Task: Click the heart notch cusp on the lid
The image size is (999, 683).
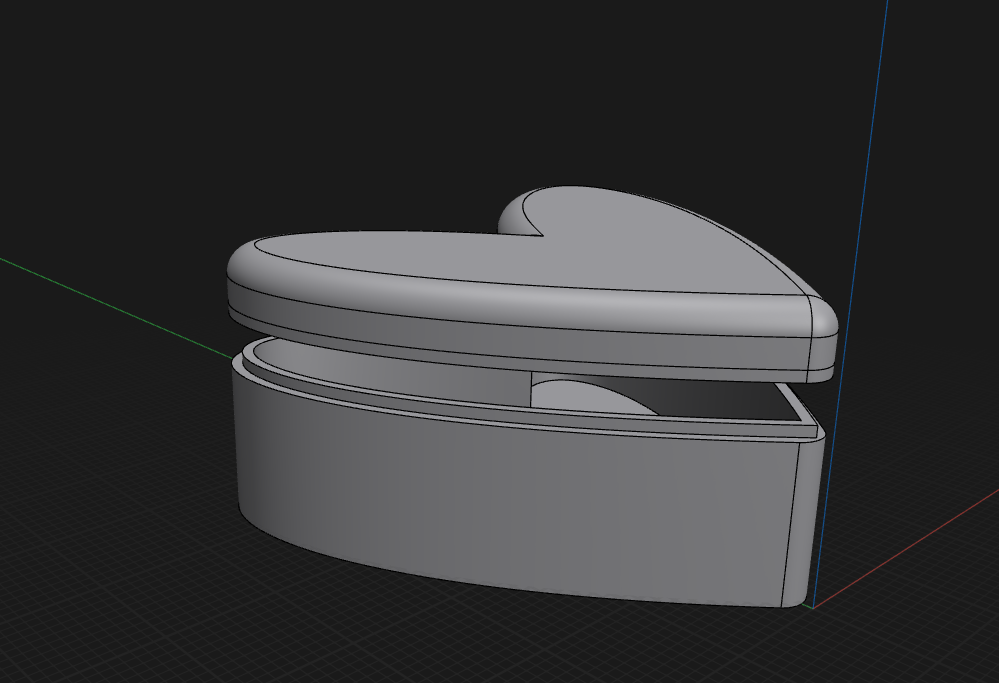Action: coord(542,236)
